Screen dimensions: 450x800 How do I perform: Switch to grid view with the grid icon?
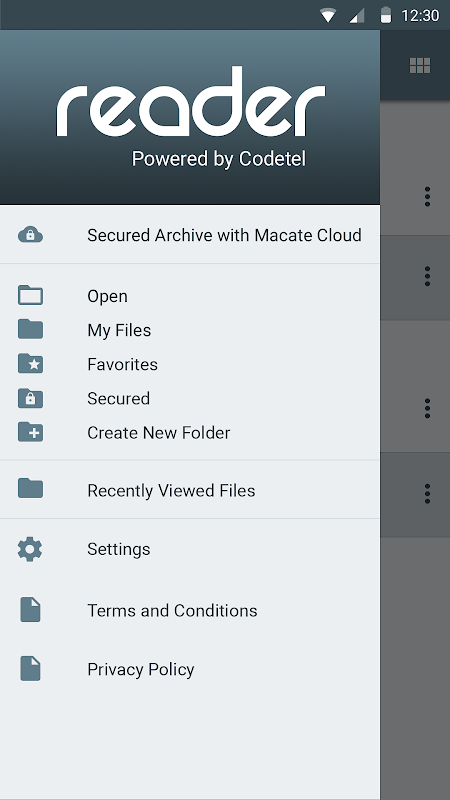420,65
